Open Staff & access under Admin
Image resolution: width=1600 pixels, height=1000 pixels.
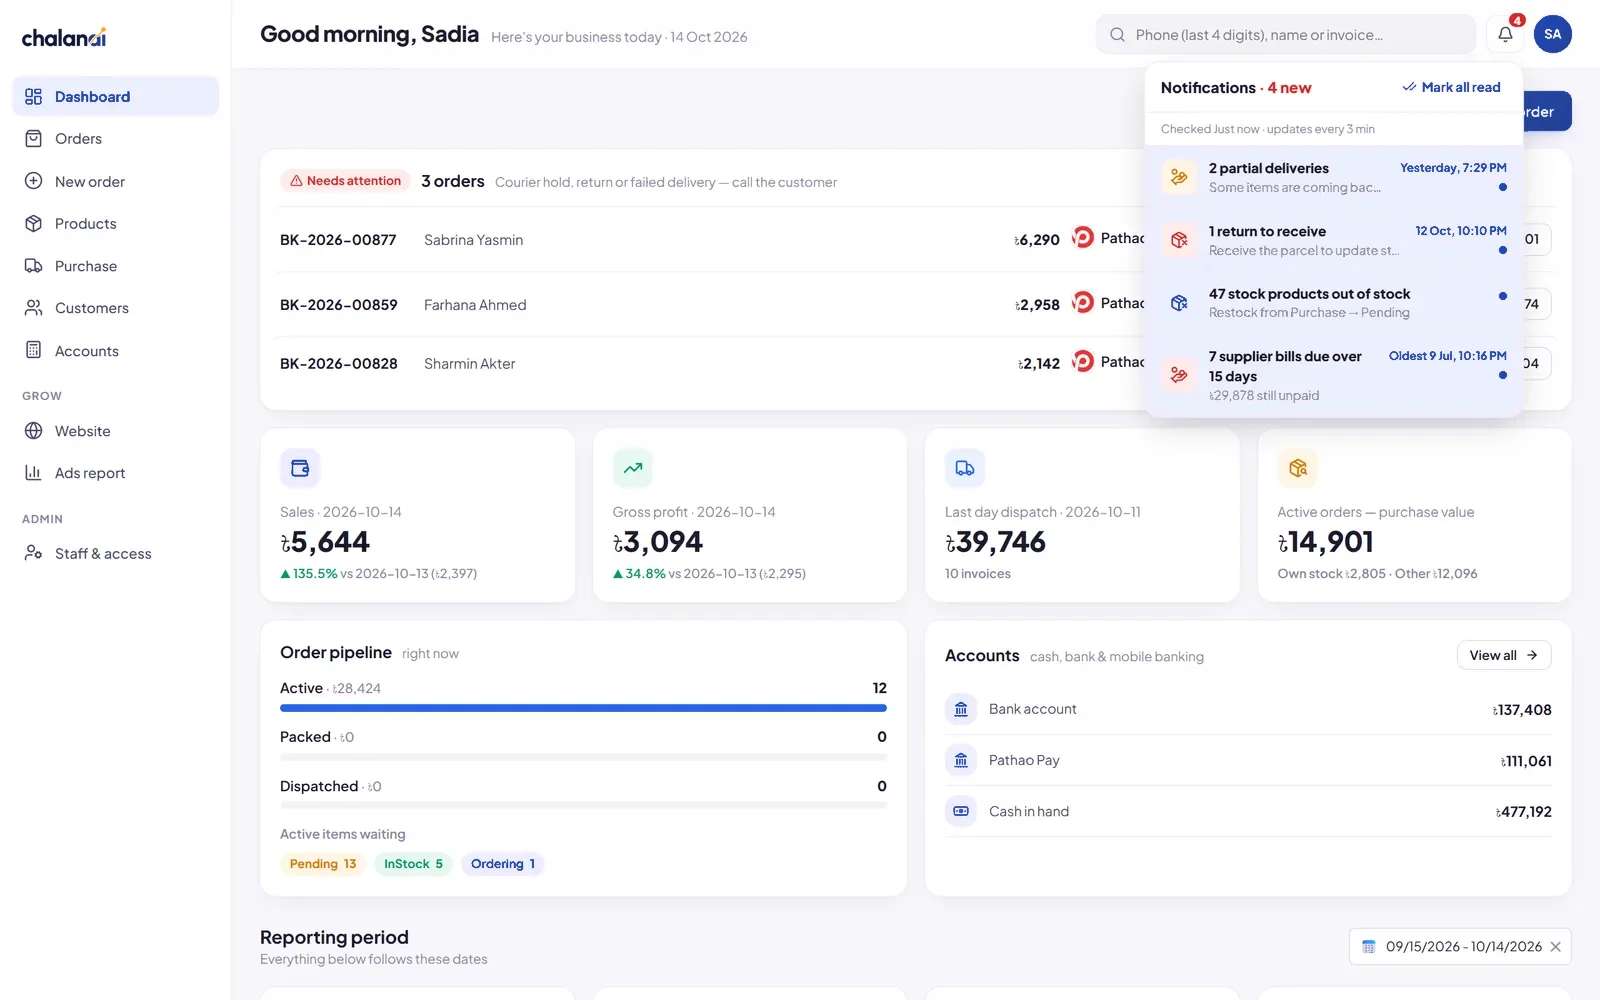(116, 553)
